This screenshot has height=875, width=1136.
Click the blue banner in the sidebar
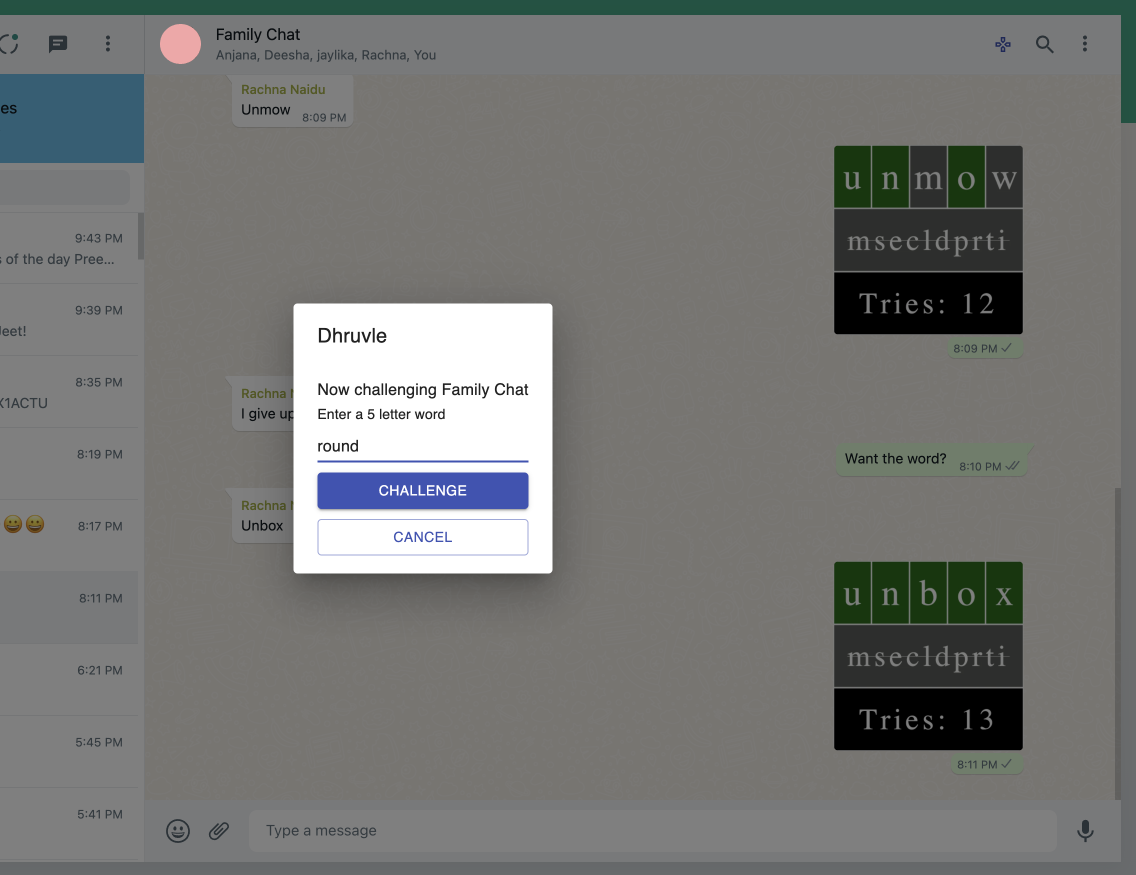point(72,118)
